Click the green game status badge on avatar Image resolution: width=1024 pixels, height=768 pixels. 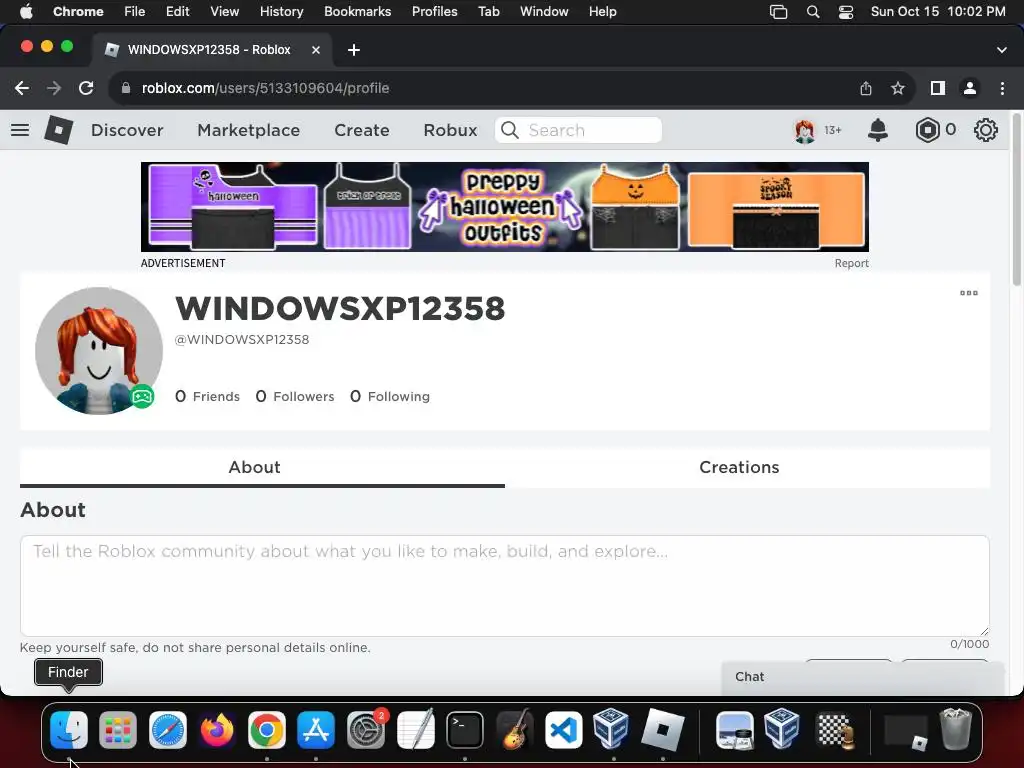click(142, 396)
